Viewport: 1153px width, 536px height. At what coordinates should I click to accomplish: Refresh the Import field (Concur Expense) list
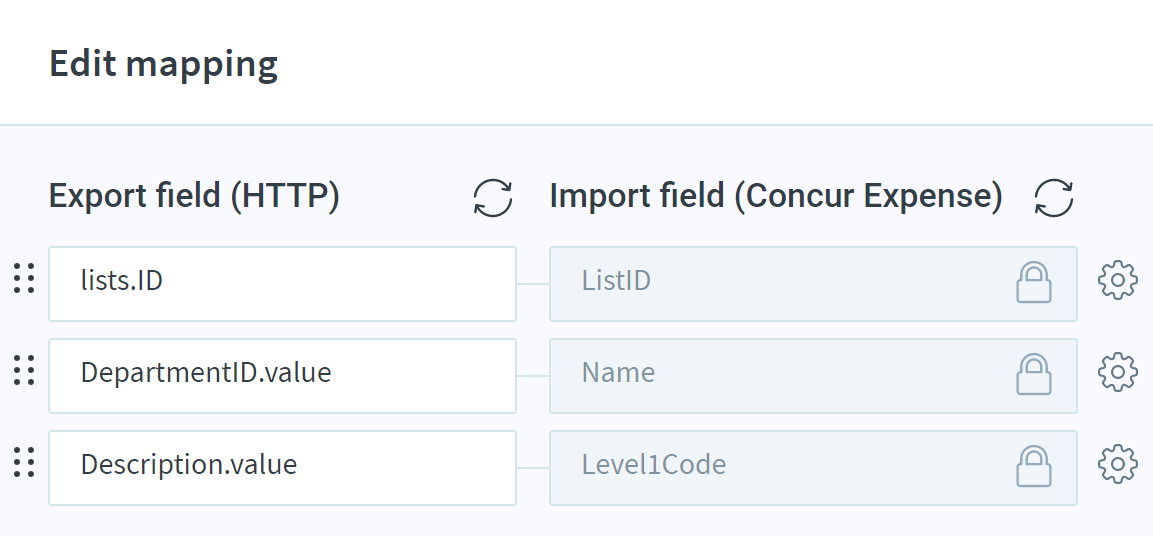(x=1054, y=198)
